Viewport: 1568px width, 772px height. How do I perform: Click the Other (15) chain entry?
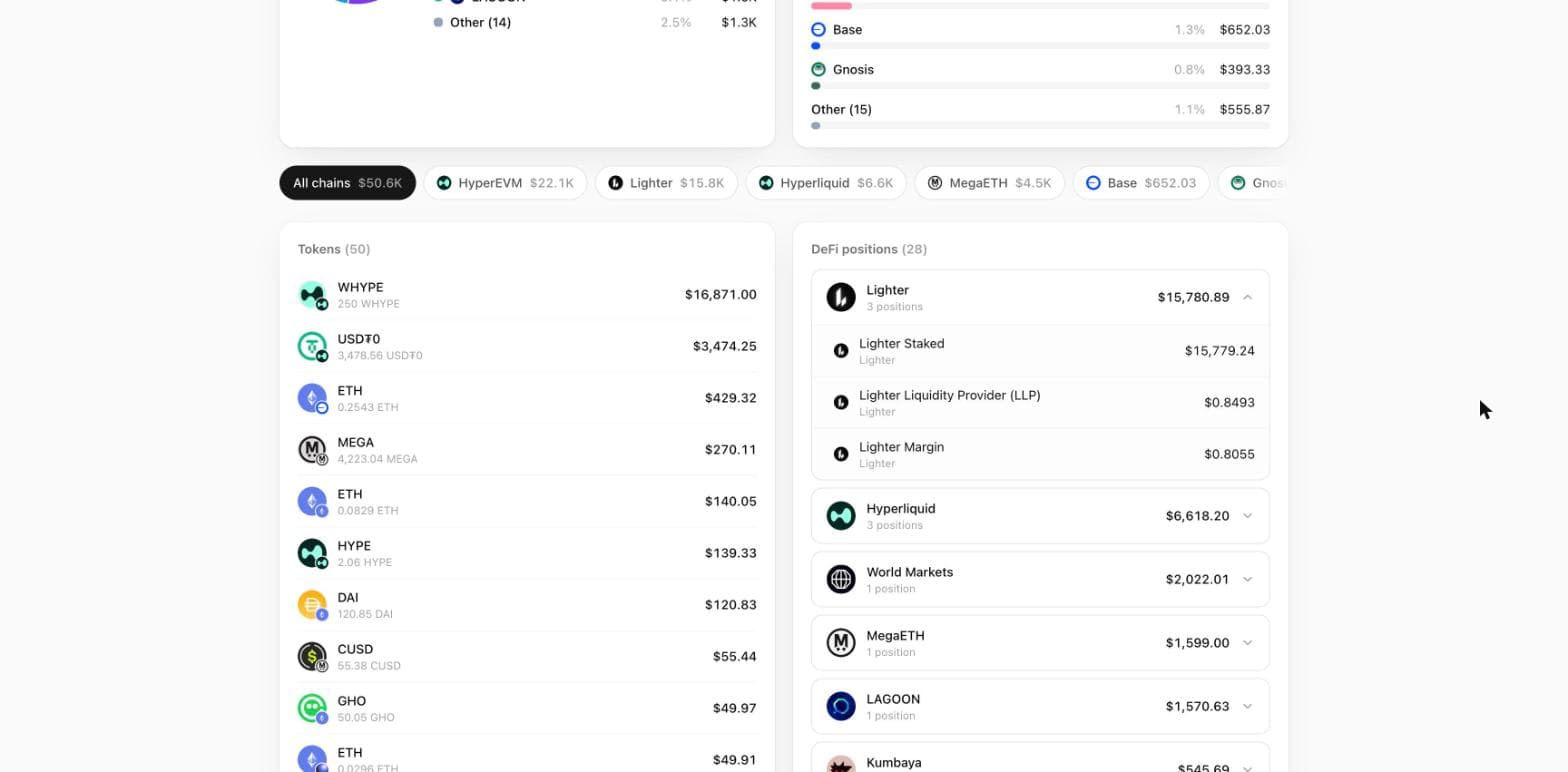pos(841,110)
